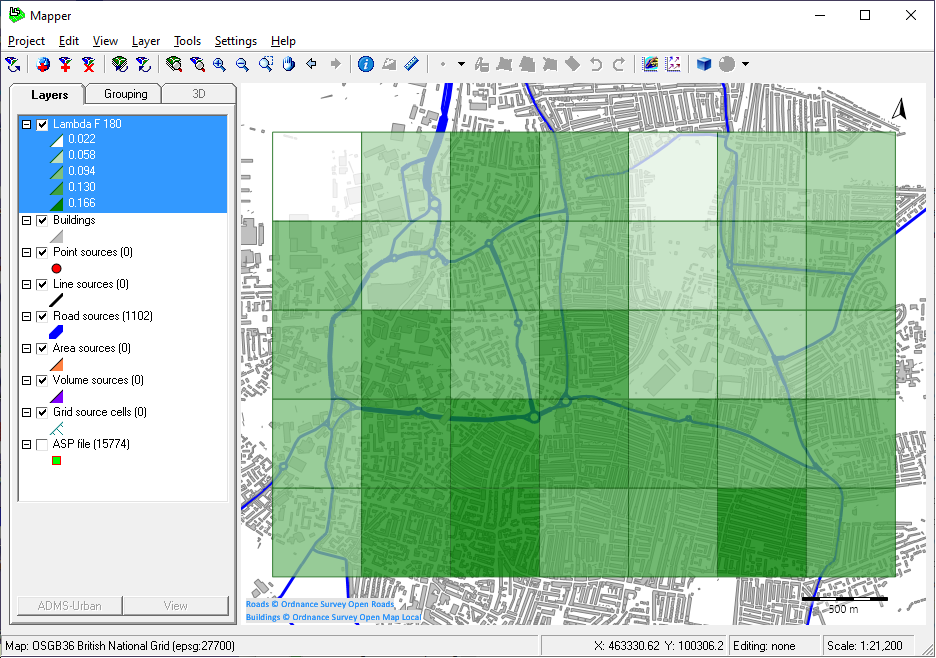
Task: Go back to previous map extent
Action: [x=312, y=64]
